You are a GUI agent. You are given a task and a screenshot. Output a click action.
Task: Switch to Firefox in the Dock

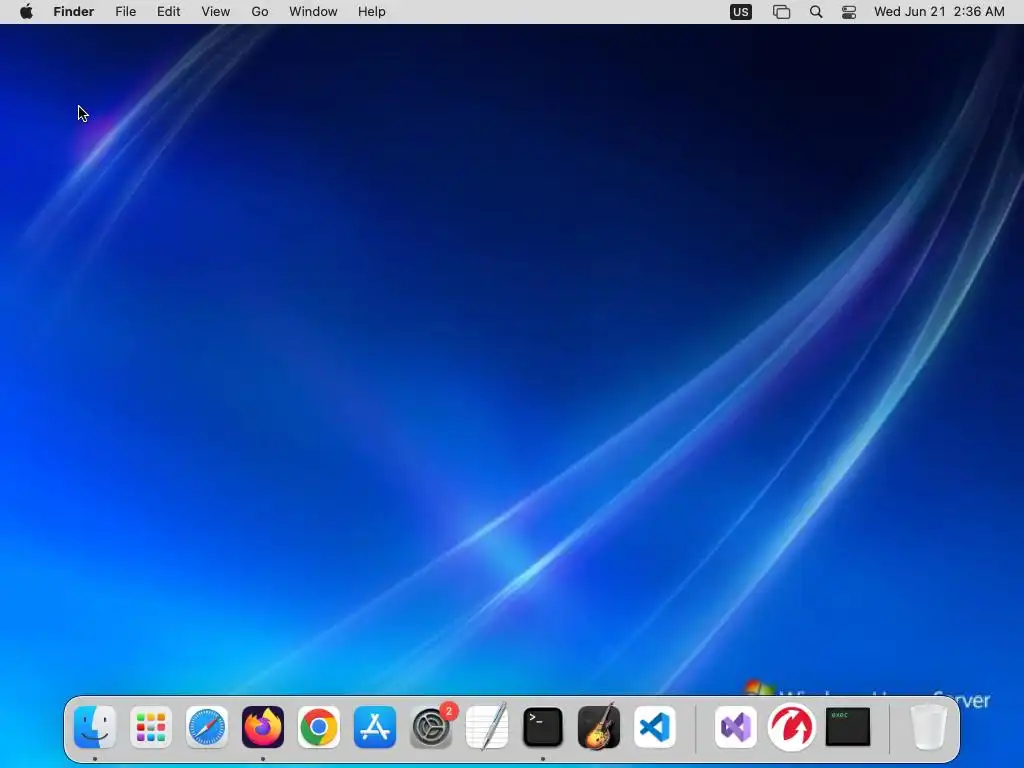(263, 727)
